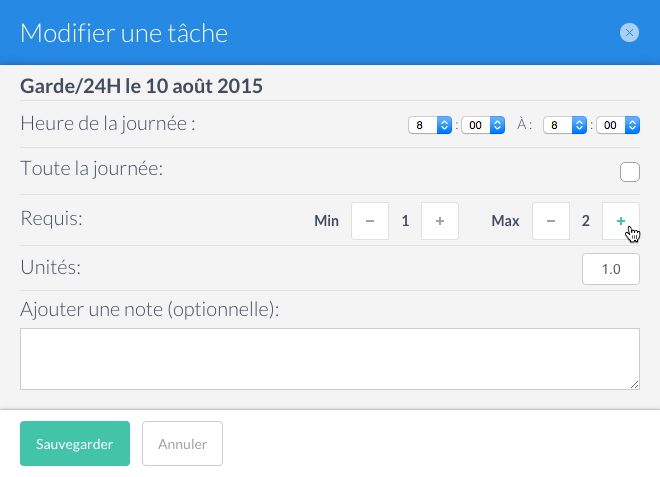Increase the Min required value
Viewport: 660px width, 477px height.
pos(440,221)
